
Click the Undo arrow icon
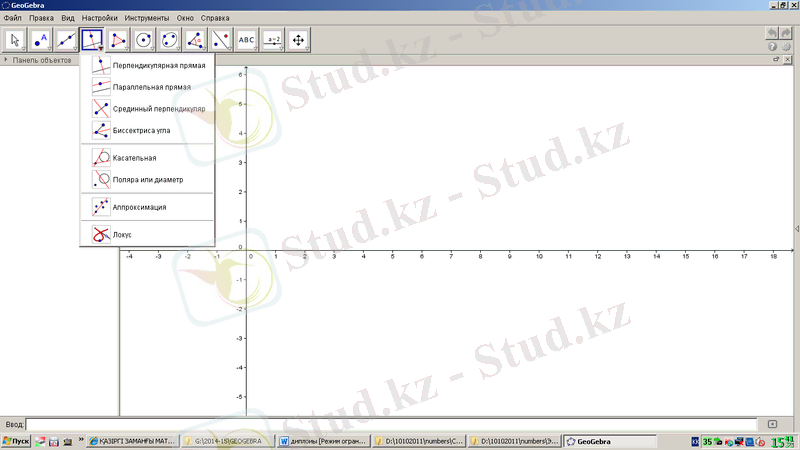[x=772, y=33]
